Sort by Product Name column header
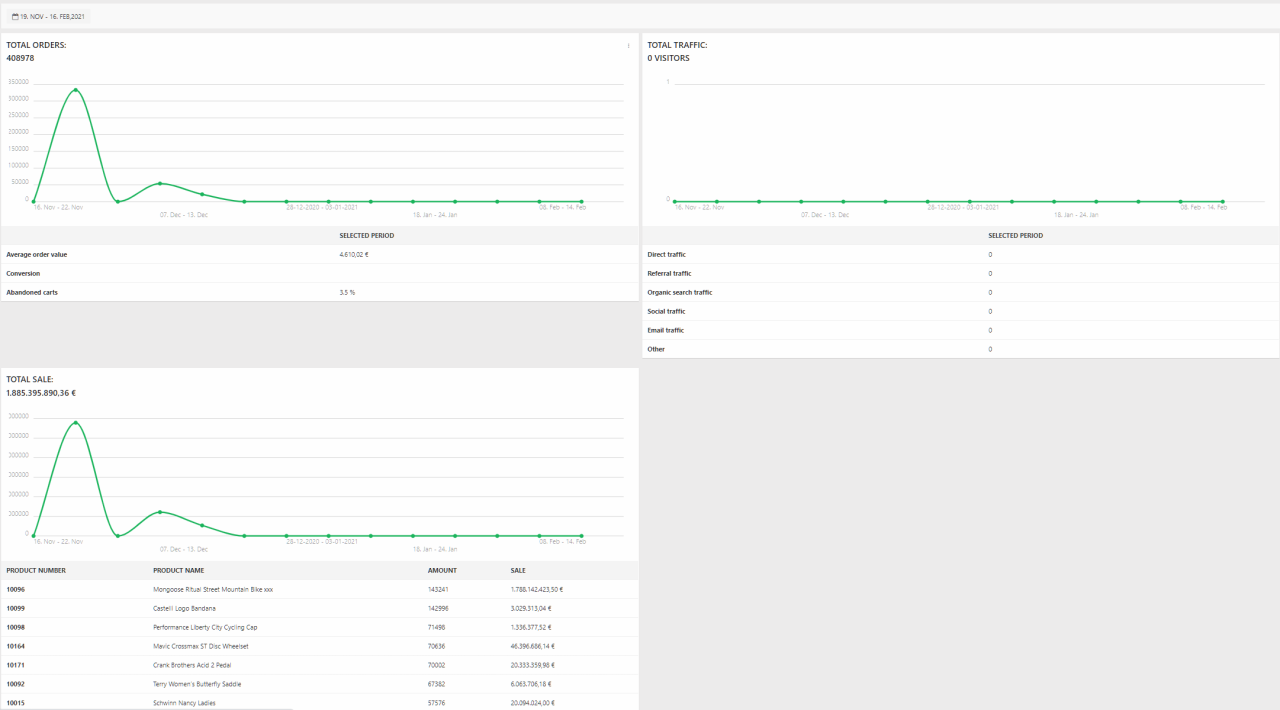 [178, 571]
